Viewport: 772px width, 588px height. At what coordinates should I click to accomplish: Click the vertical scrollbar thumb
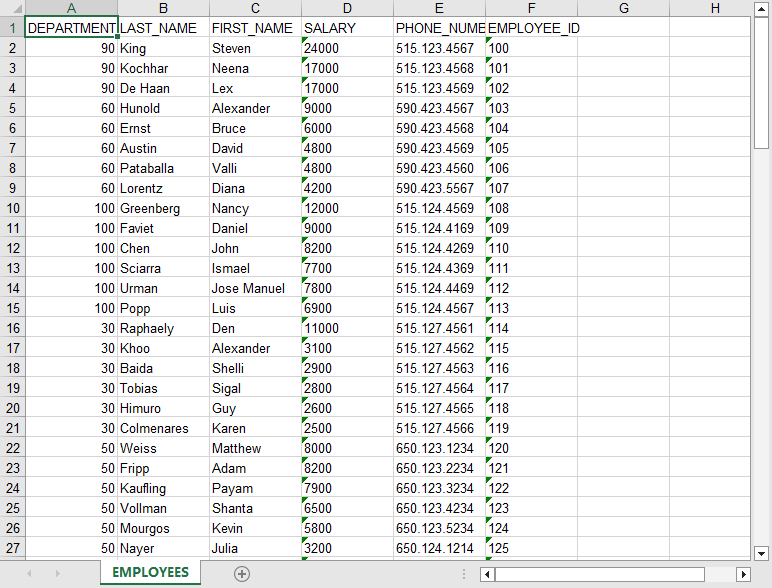(761, 85)
